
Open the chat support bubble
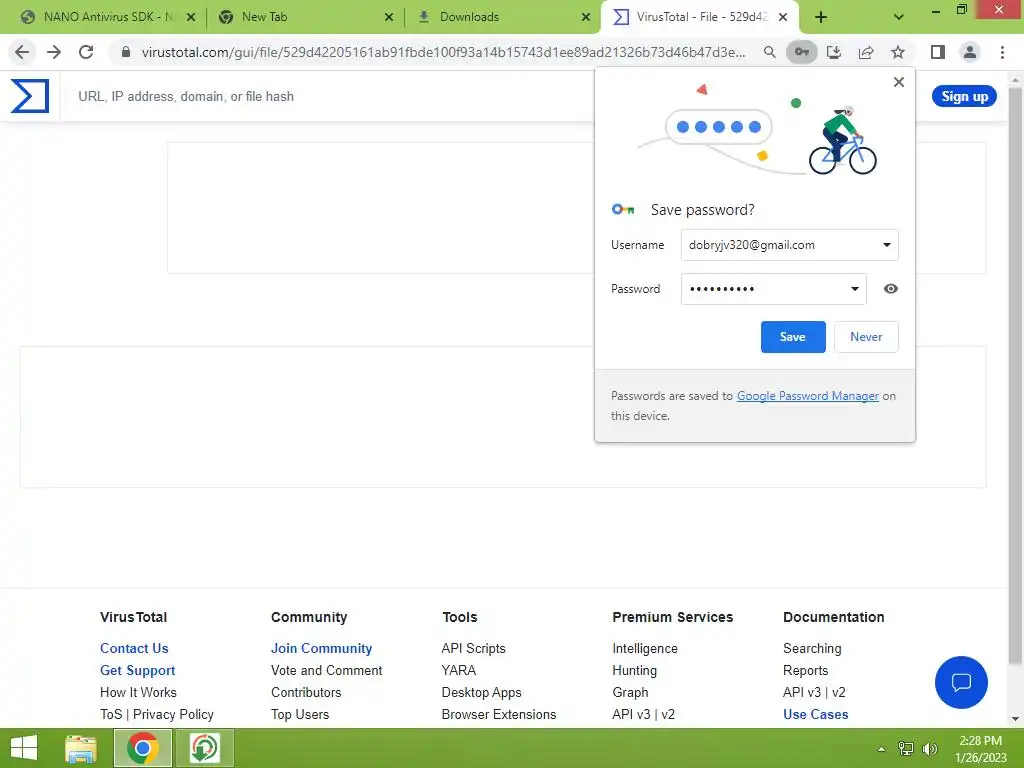click(961, 682)
